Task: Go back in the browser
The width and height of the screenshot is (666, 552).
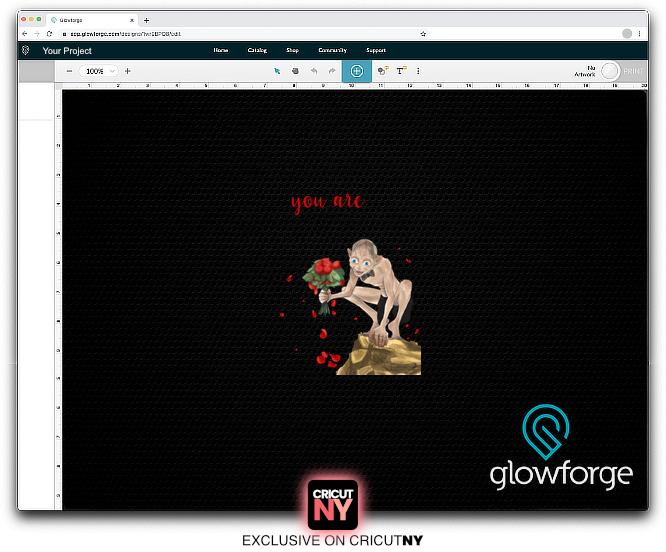Action: pyautogui.click(x=25, y=34)
